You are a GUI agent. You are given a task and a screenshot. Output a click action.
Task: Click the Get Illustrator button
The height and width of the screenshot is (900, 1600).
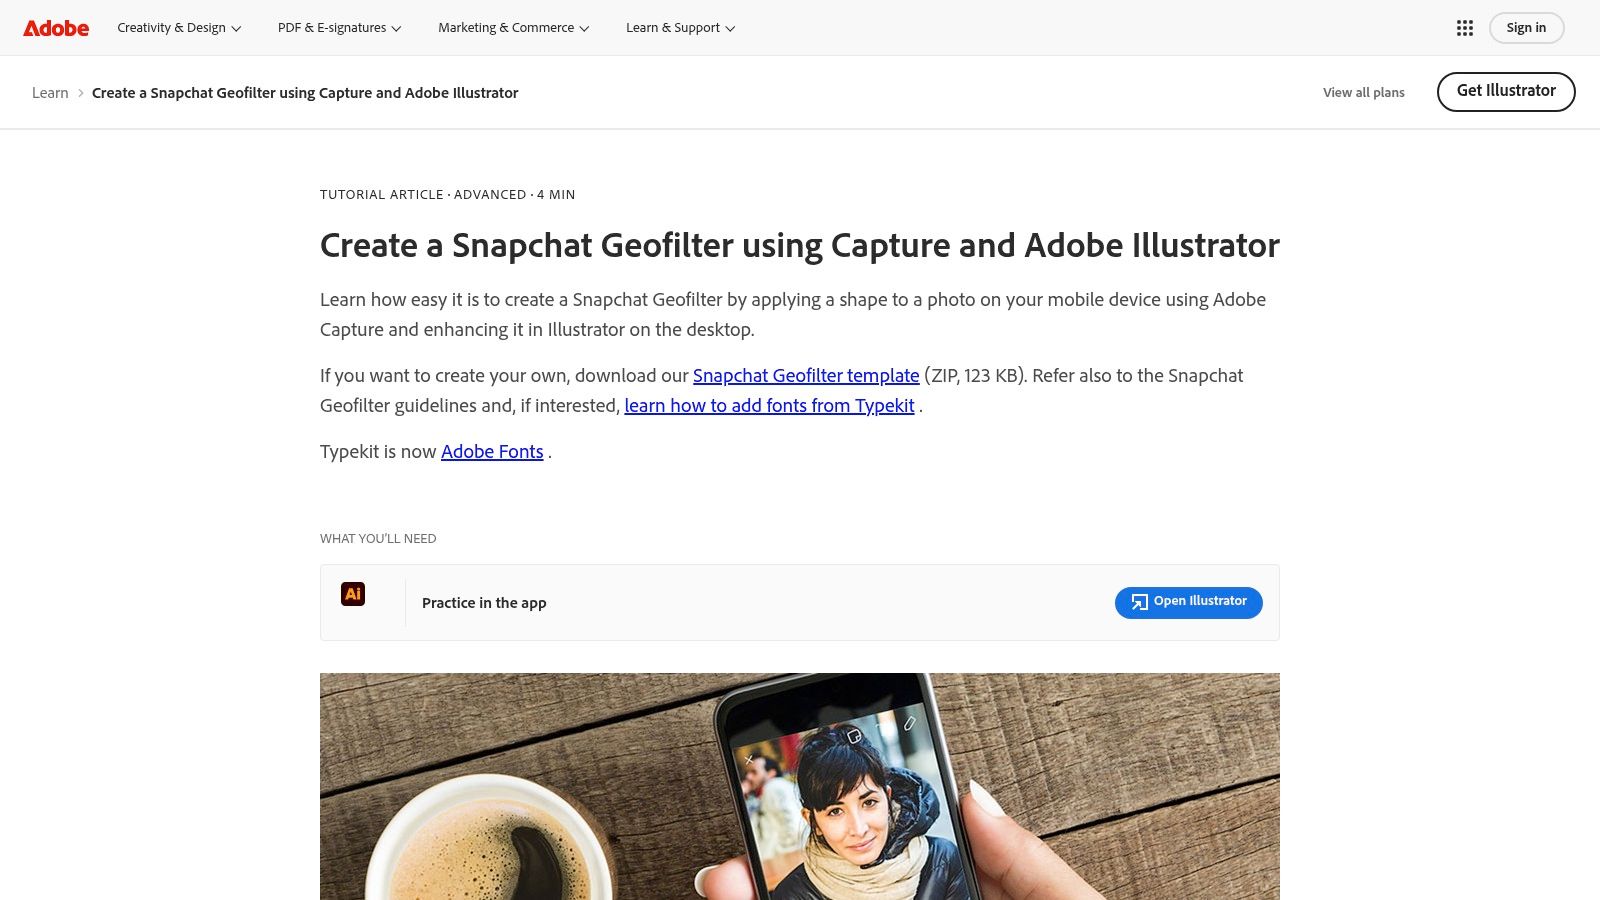pos(1506,91)
